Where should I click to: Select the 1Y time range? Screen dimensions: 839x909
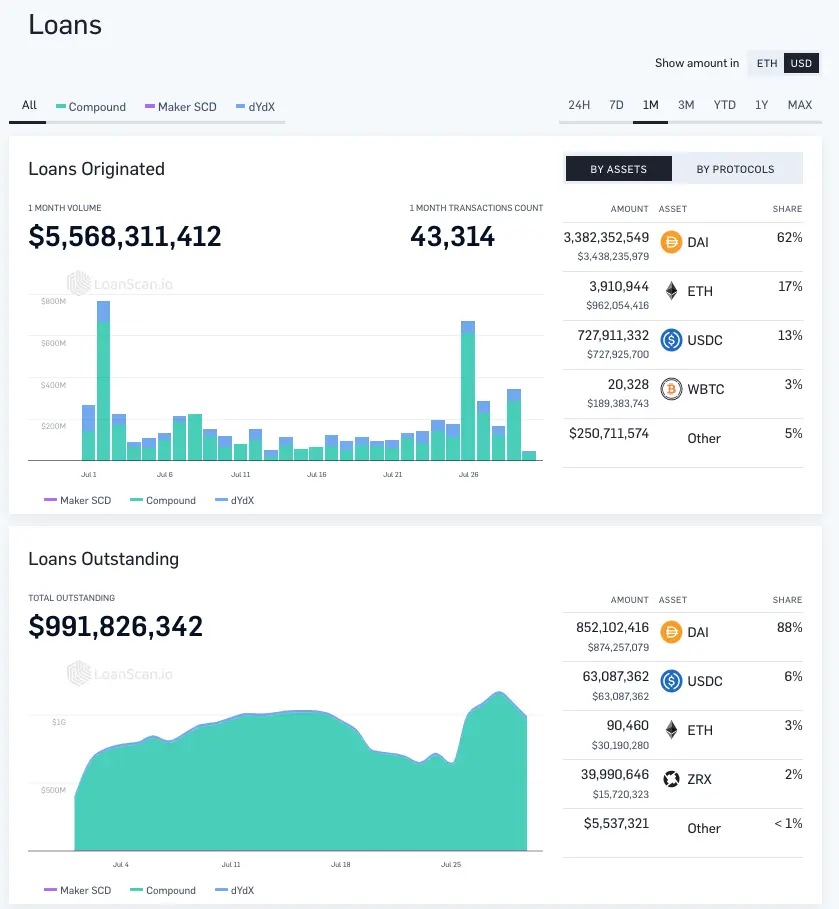761,105
